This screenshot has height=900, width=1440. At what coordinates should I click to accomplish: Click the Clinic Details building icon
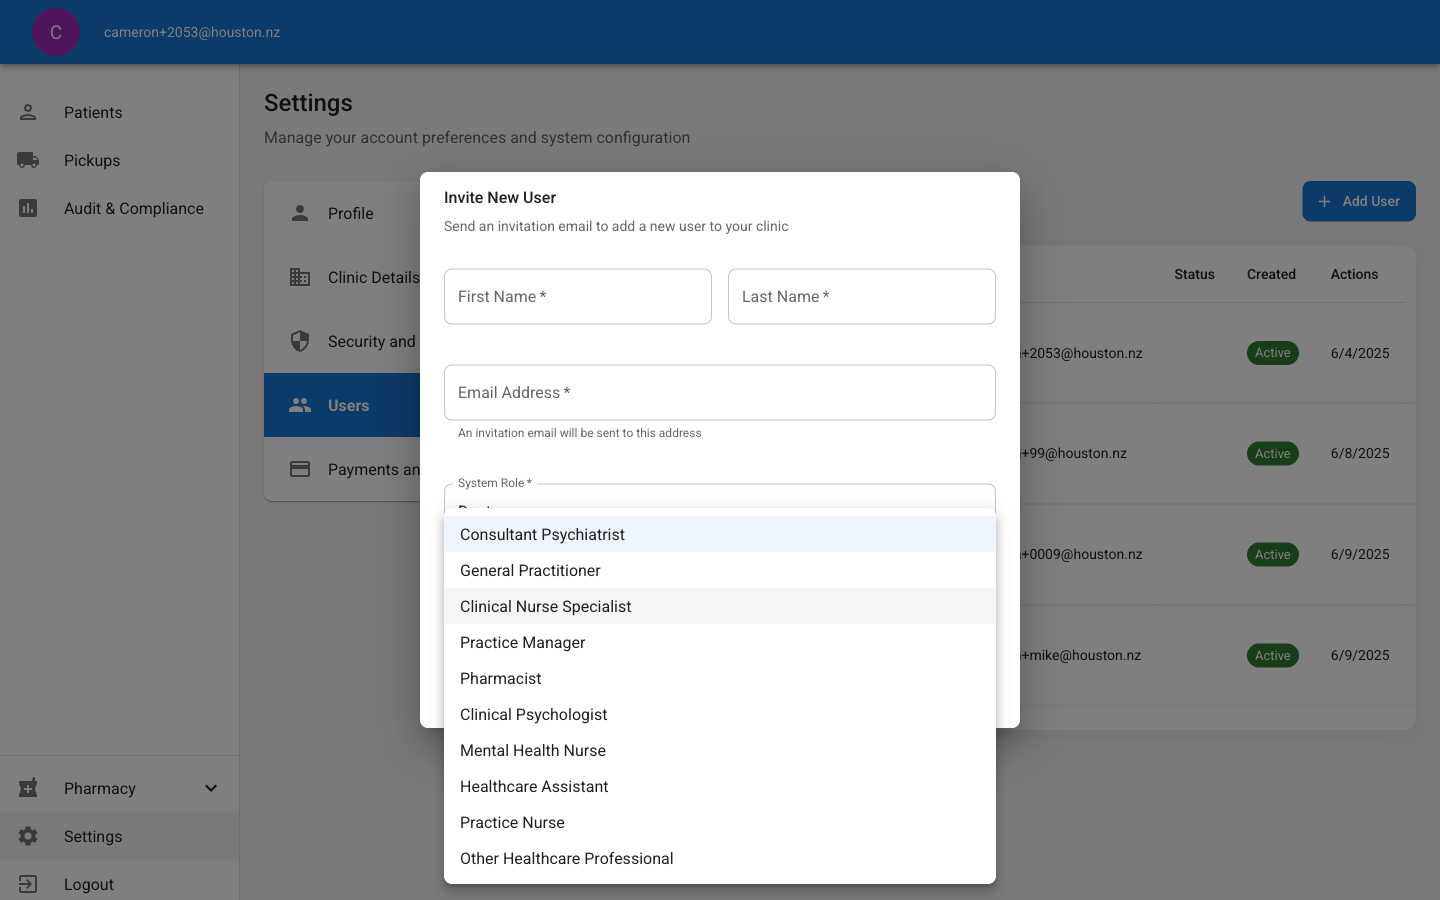[300, 277]
